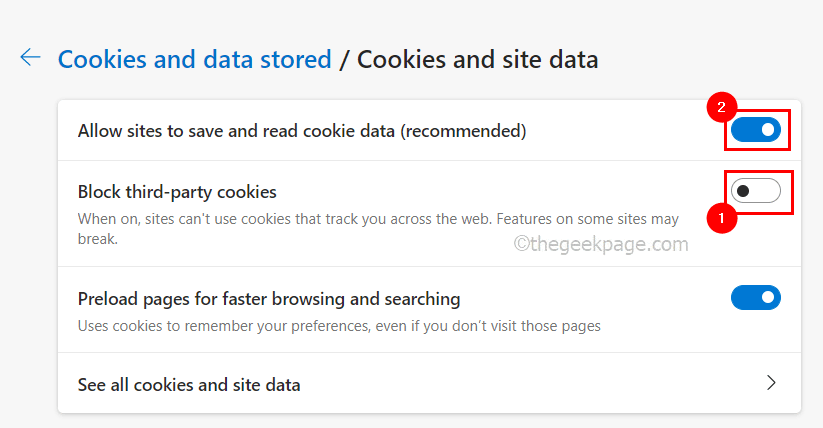Image resolution: width=823 pixels, height=428 pixels.
Task: Click the red step badge numbered 1
Action: pyautogui.click(x=721, y=217)
